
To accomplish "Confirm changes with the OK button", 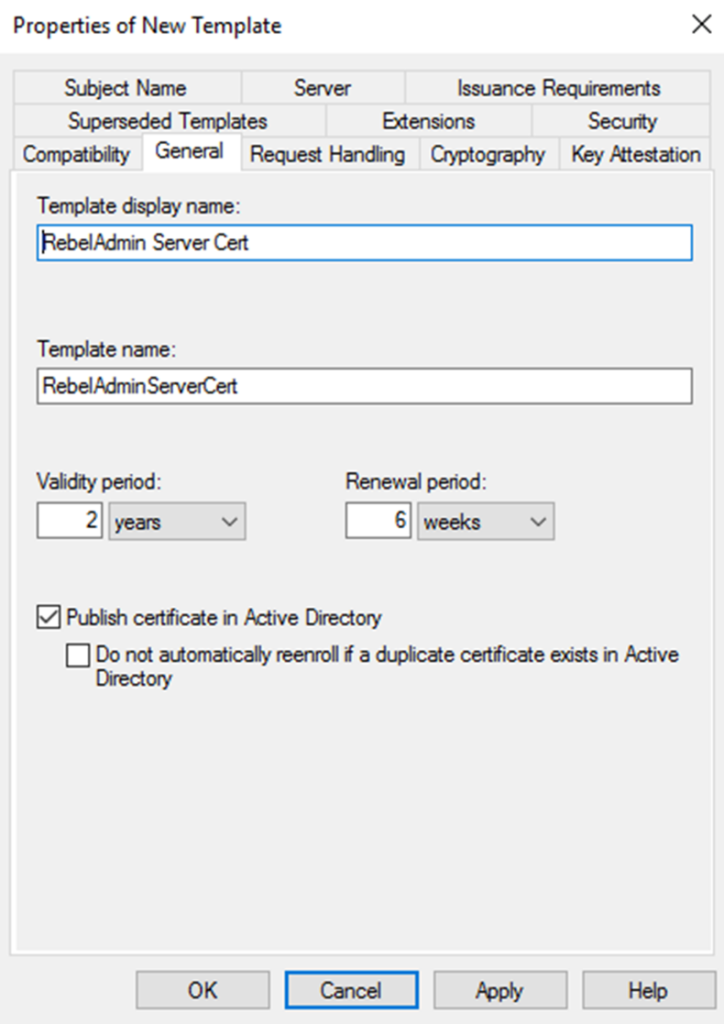I will 202,990.
